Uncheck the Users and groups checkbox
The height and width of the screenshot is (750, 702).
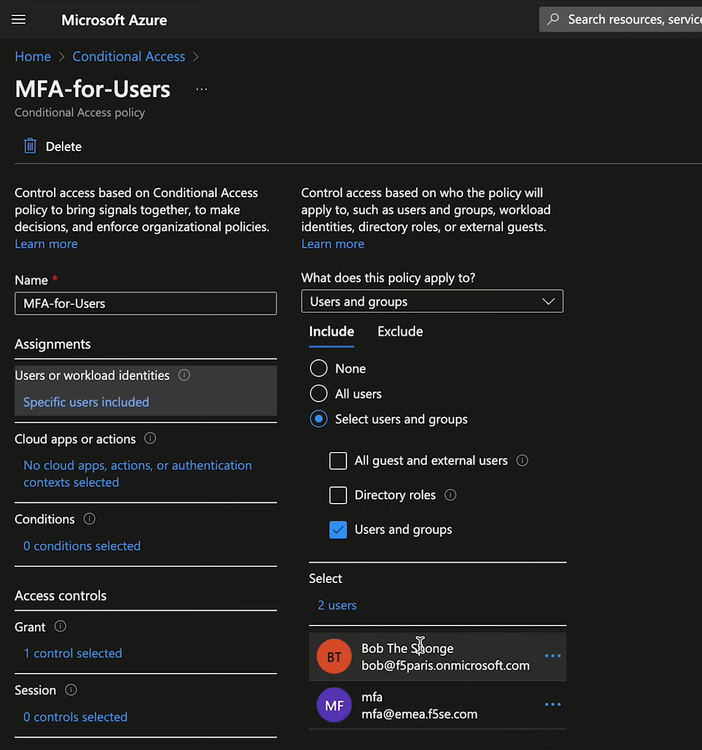click(x=338, y=530)
